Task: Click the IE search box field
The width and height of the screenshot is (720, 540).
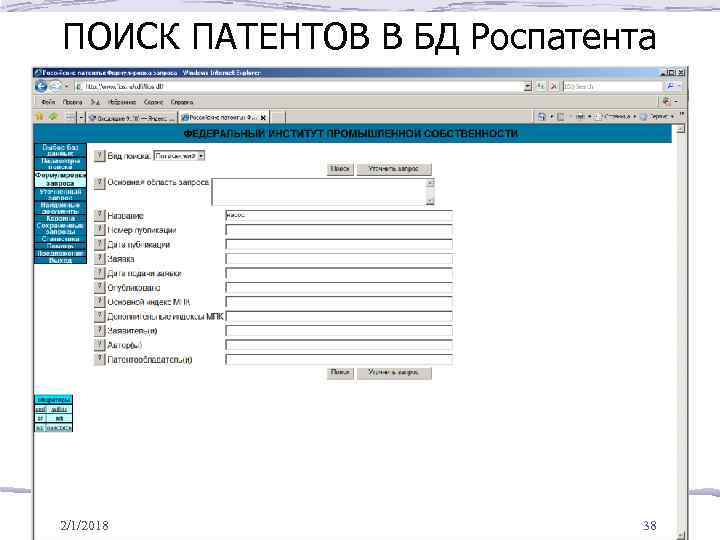Action: (x=613, y=86)
